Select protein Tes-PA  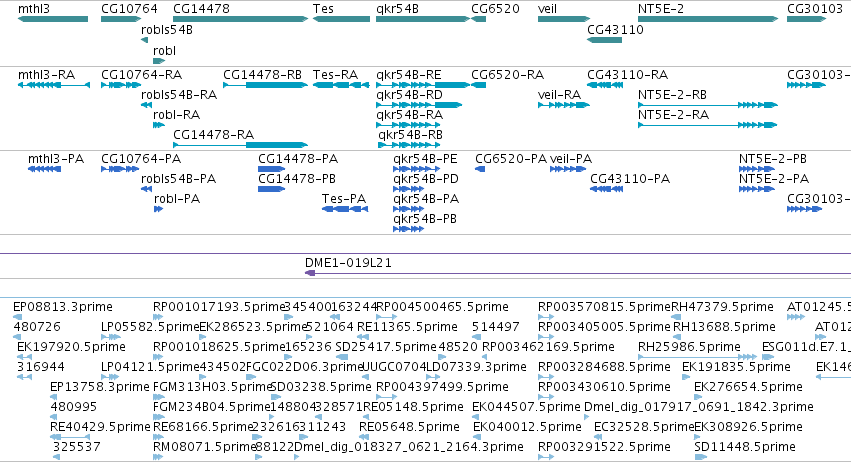pyautogui.click(x=345, y=209)
